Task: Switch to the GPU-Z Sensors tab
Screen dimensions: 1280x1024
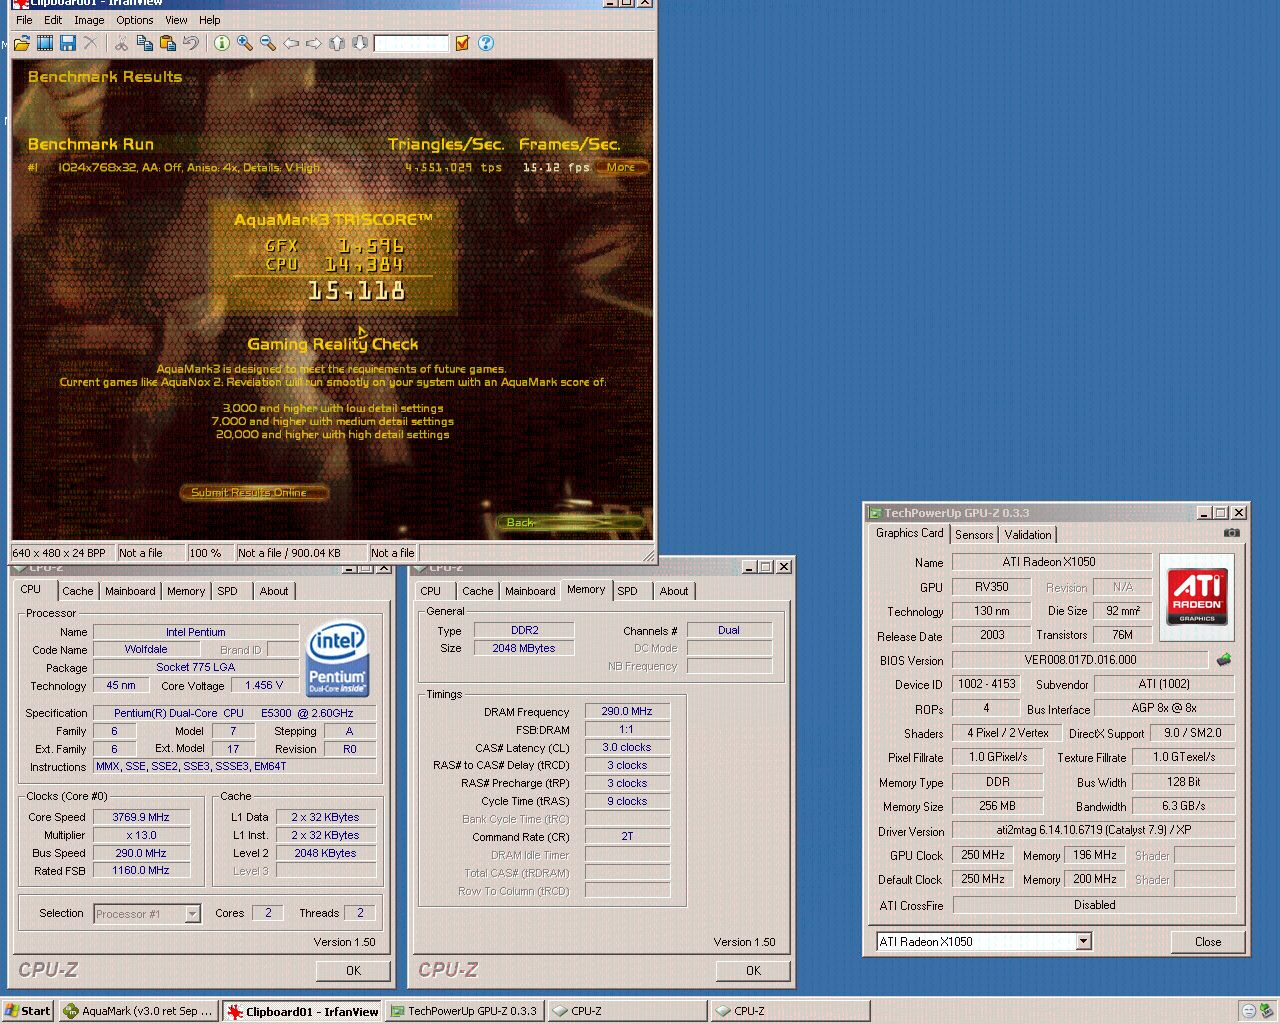Action: (x=974, y=535)
